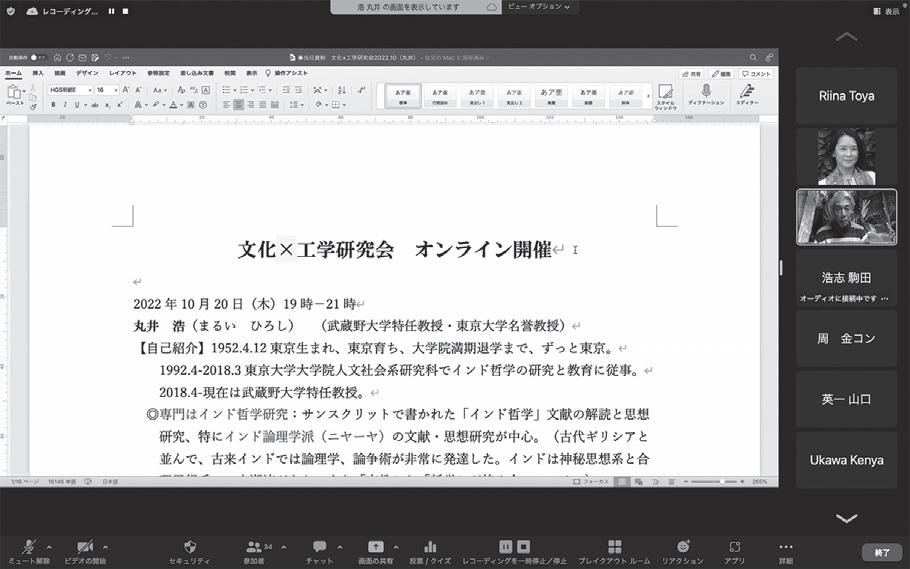This screenshot has height=569, width=910.
Task: Open the font name dropdown
Action: click(x=89, y=90)
